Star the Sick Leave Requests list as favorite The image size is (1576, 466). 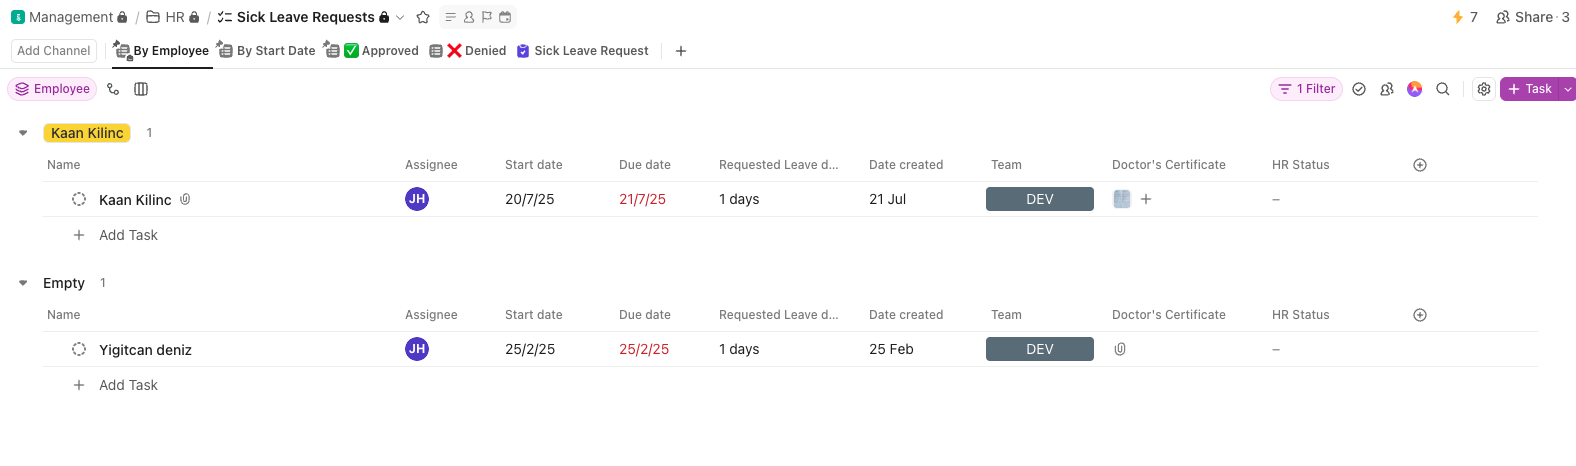click(x=423, y=17)
